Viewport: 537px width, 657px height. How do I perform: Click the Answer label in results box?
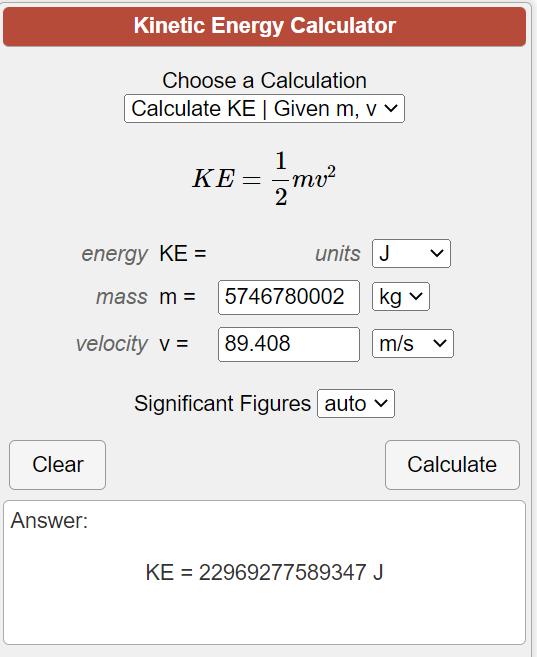pyautogui.click(x=49, y=521)
